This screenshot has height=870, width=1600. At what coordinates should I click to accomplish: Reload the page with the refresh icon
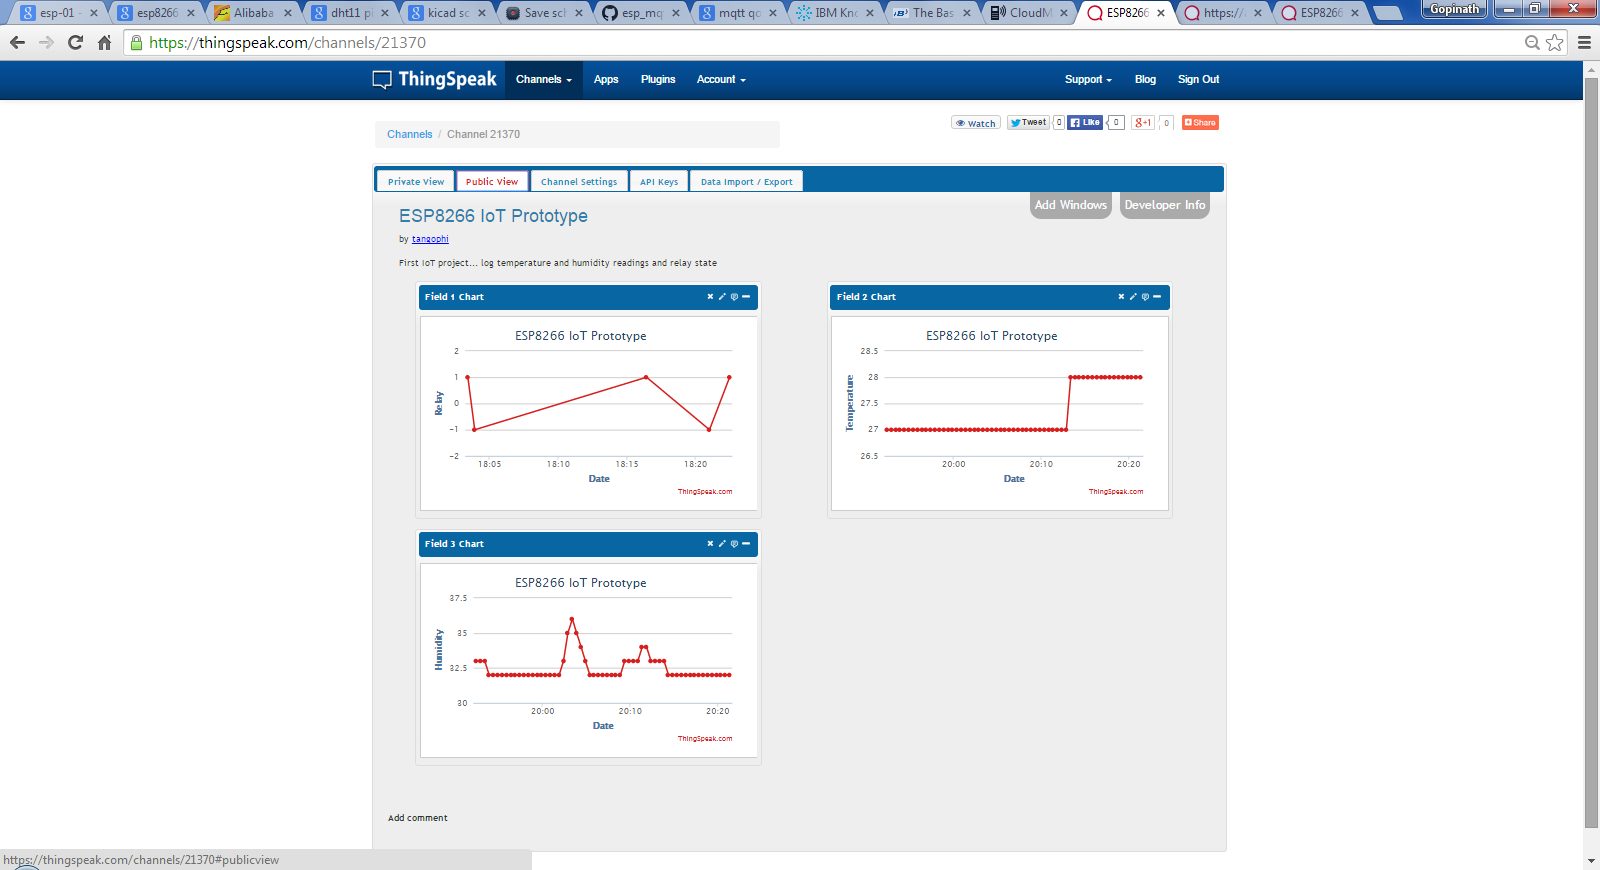click(75, 43)
